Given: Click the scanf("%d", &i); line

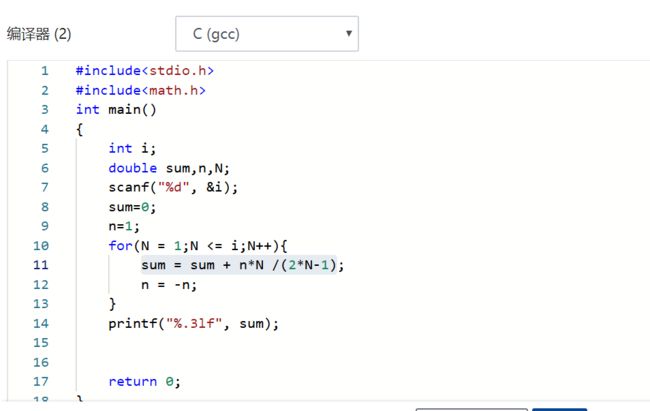Looking at the screenshot, I should point(173,187).
